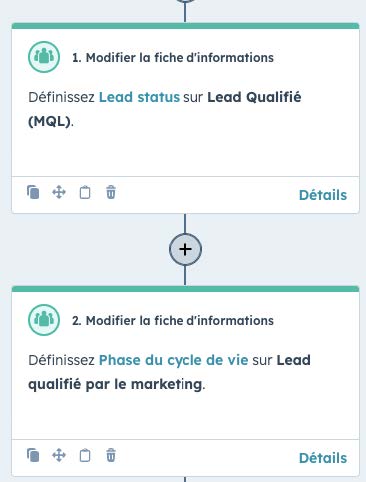
Task: Delete action 1 with the trash icon
Action: (x=111, y=192)
